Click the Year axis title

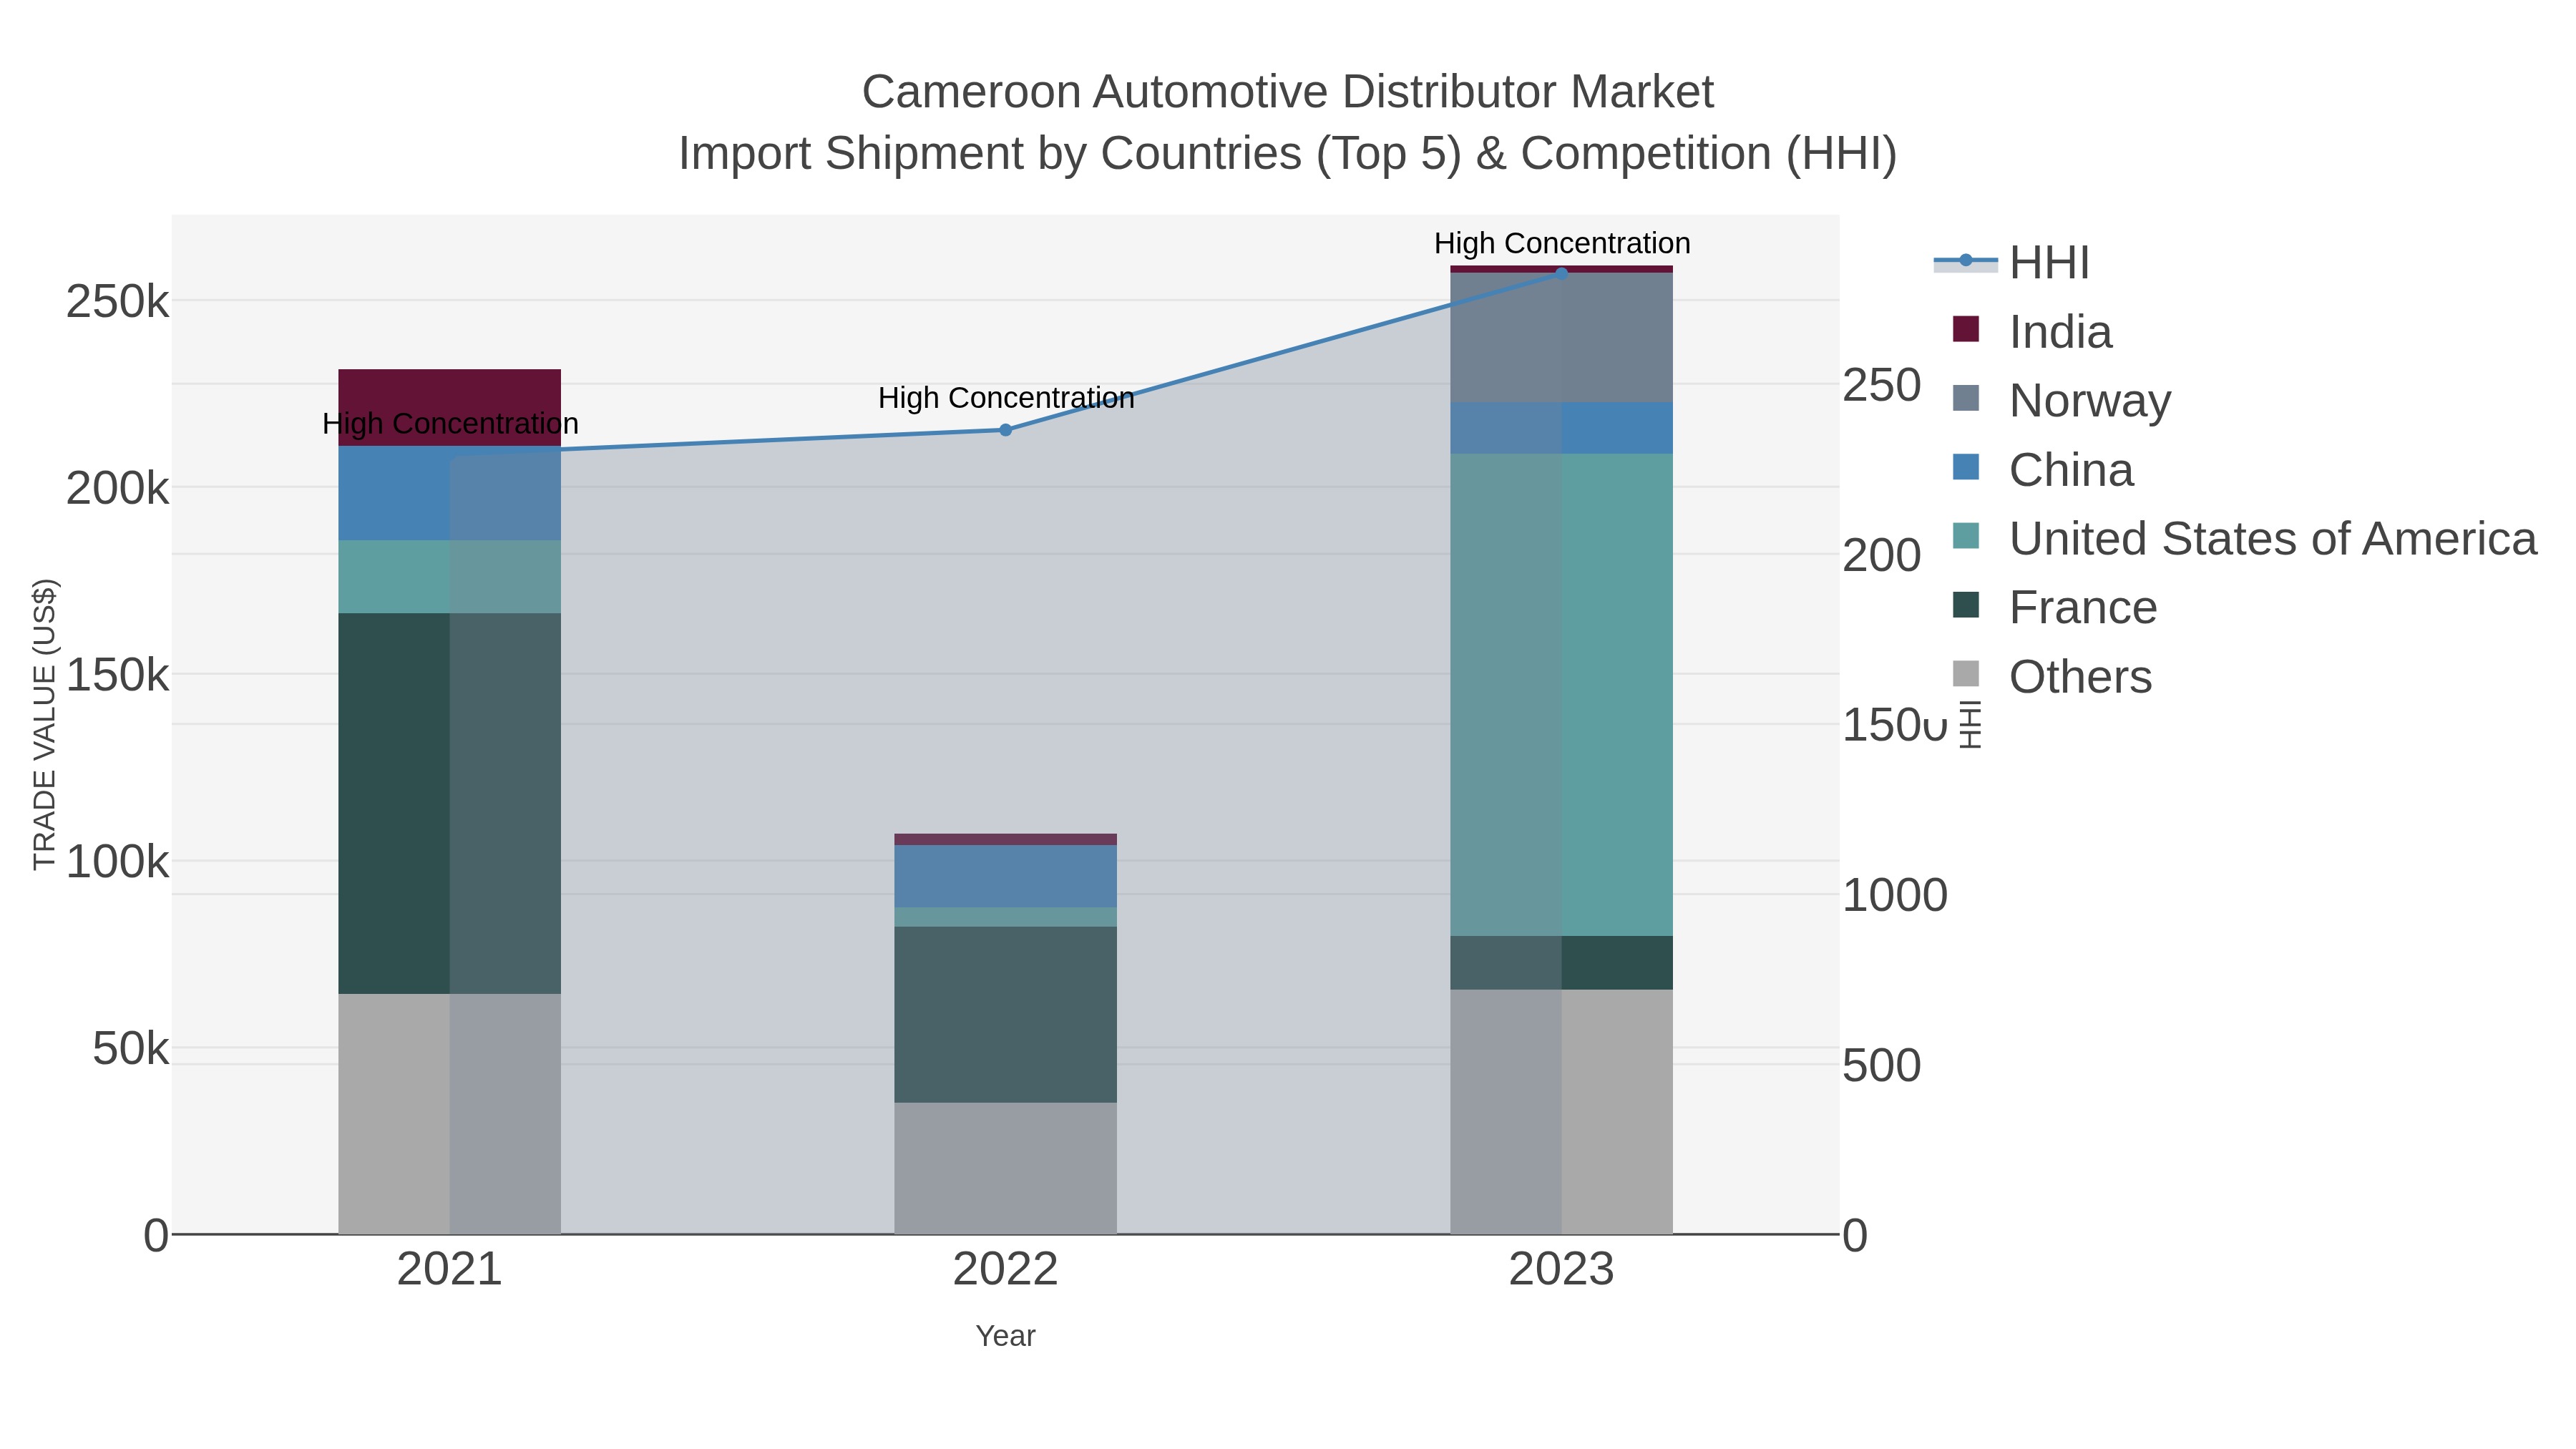click(1006, 1336)
